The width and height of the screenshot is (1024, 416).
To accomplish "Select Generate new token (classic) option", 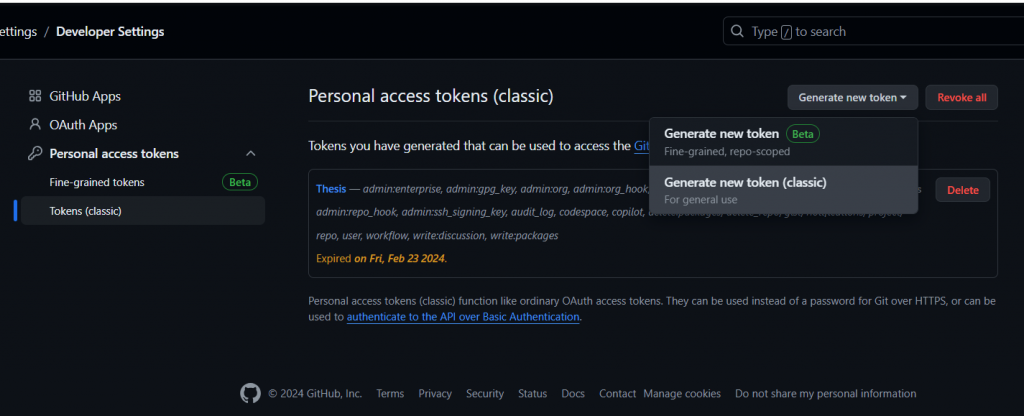I will (x=745, y=183).
